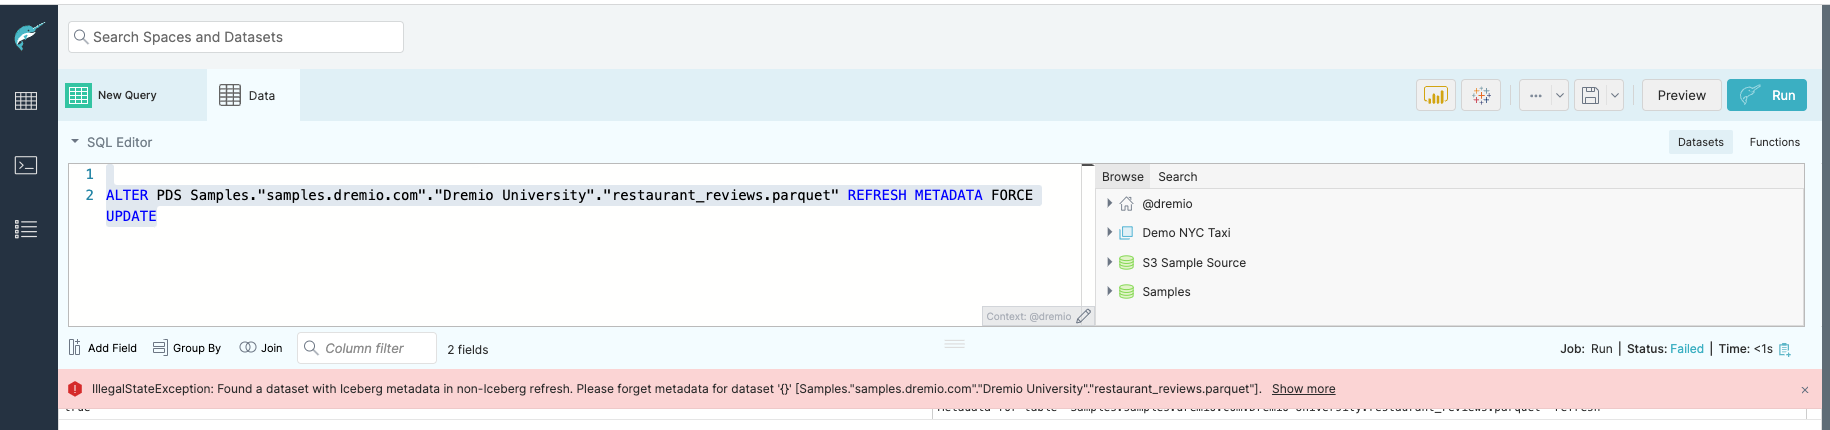Image resolution: width=1830 pixels, height=430 pixels.
Task: Click the S3 Sample Source database icon
Action: pyautogui.click(x=1126, y=263)
